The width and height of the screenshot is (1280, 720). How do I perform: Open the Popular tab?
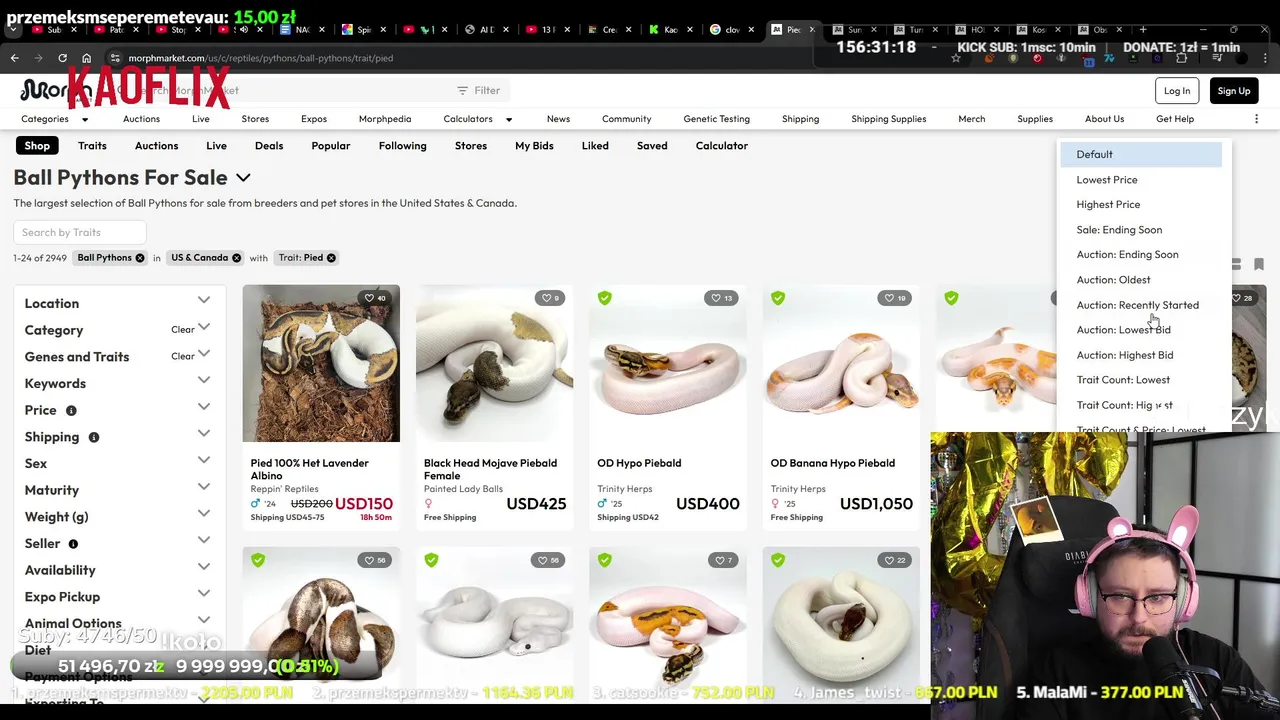[x=331, y=146]
